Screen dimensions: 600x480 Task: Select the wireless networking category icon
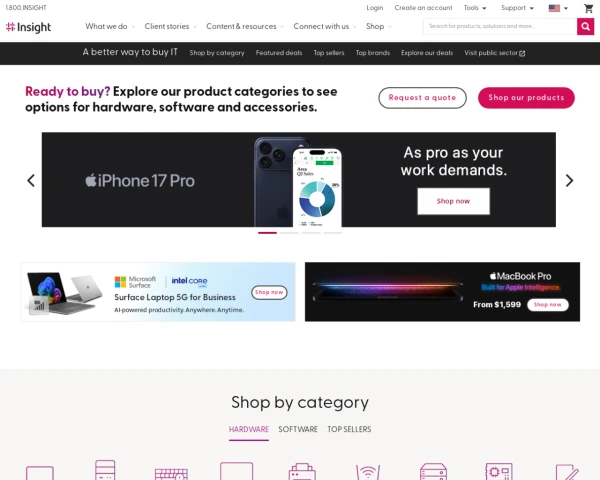(x=368, y=472)
